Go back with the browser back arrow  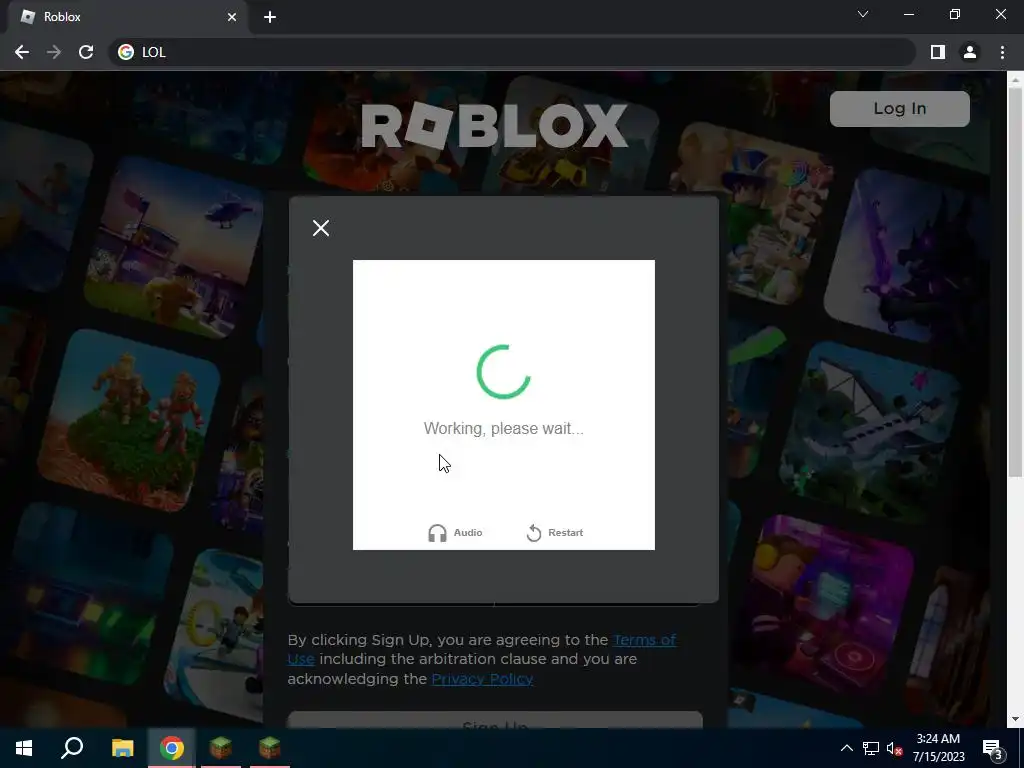pos(22,52)
